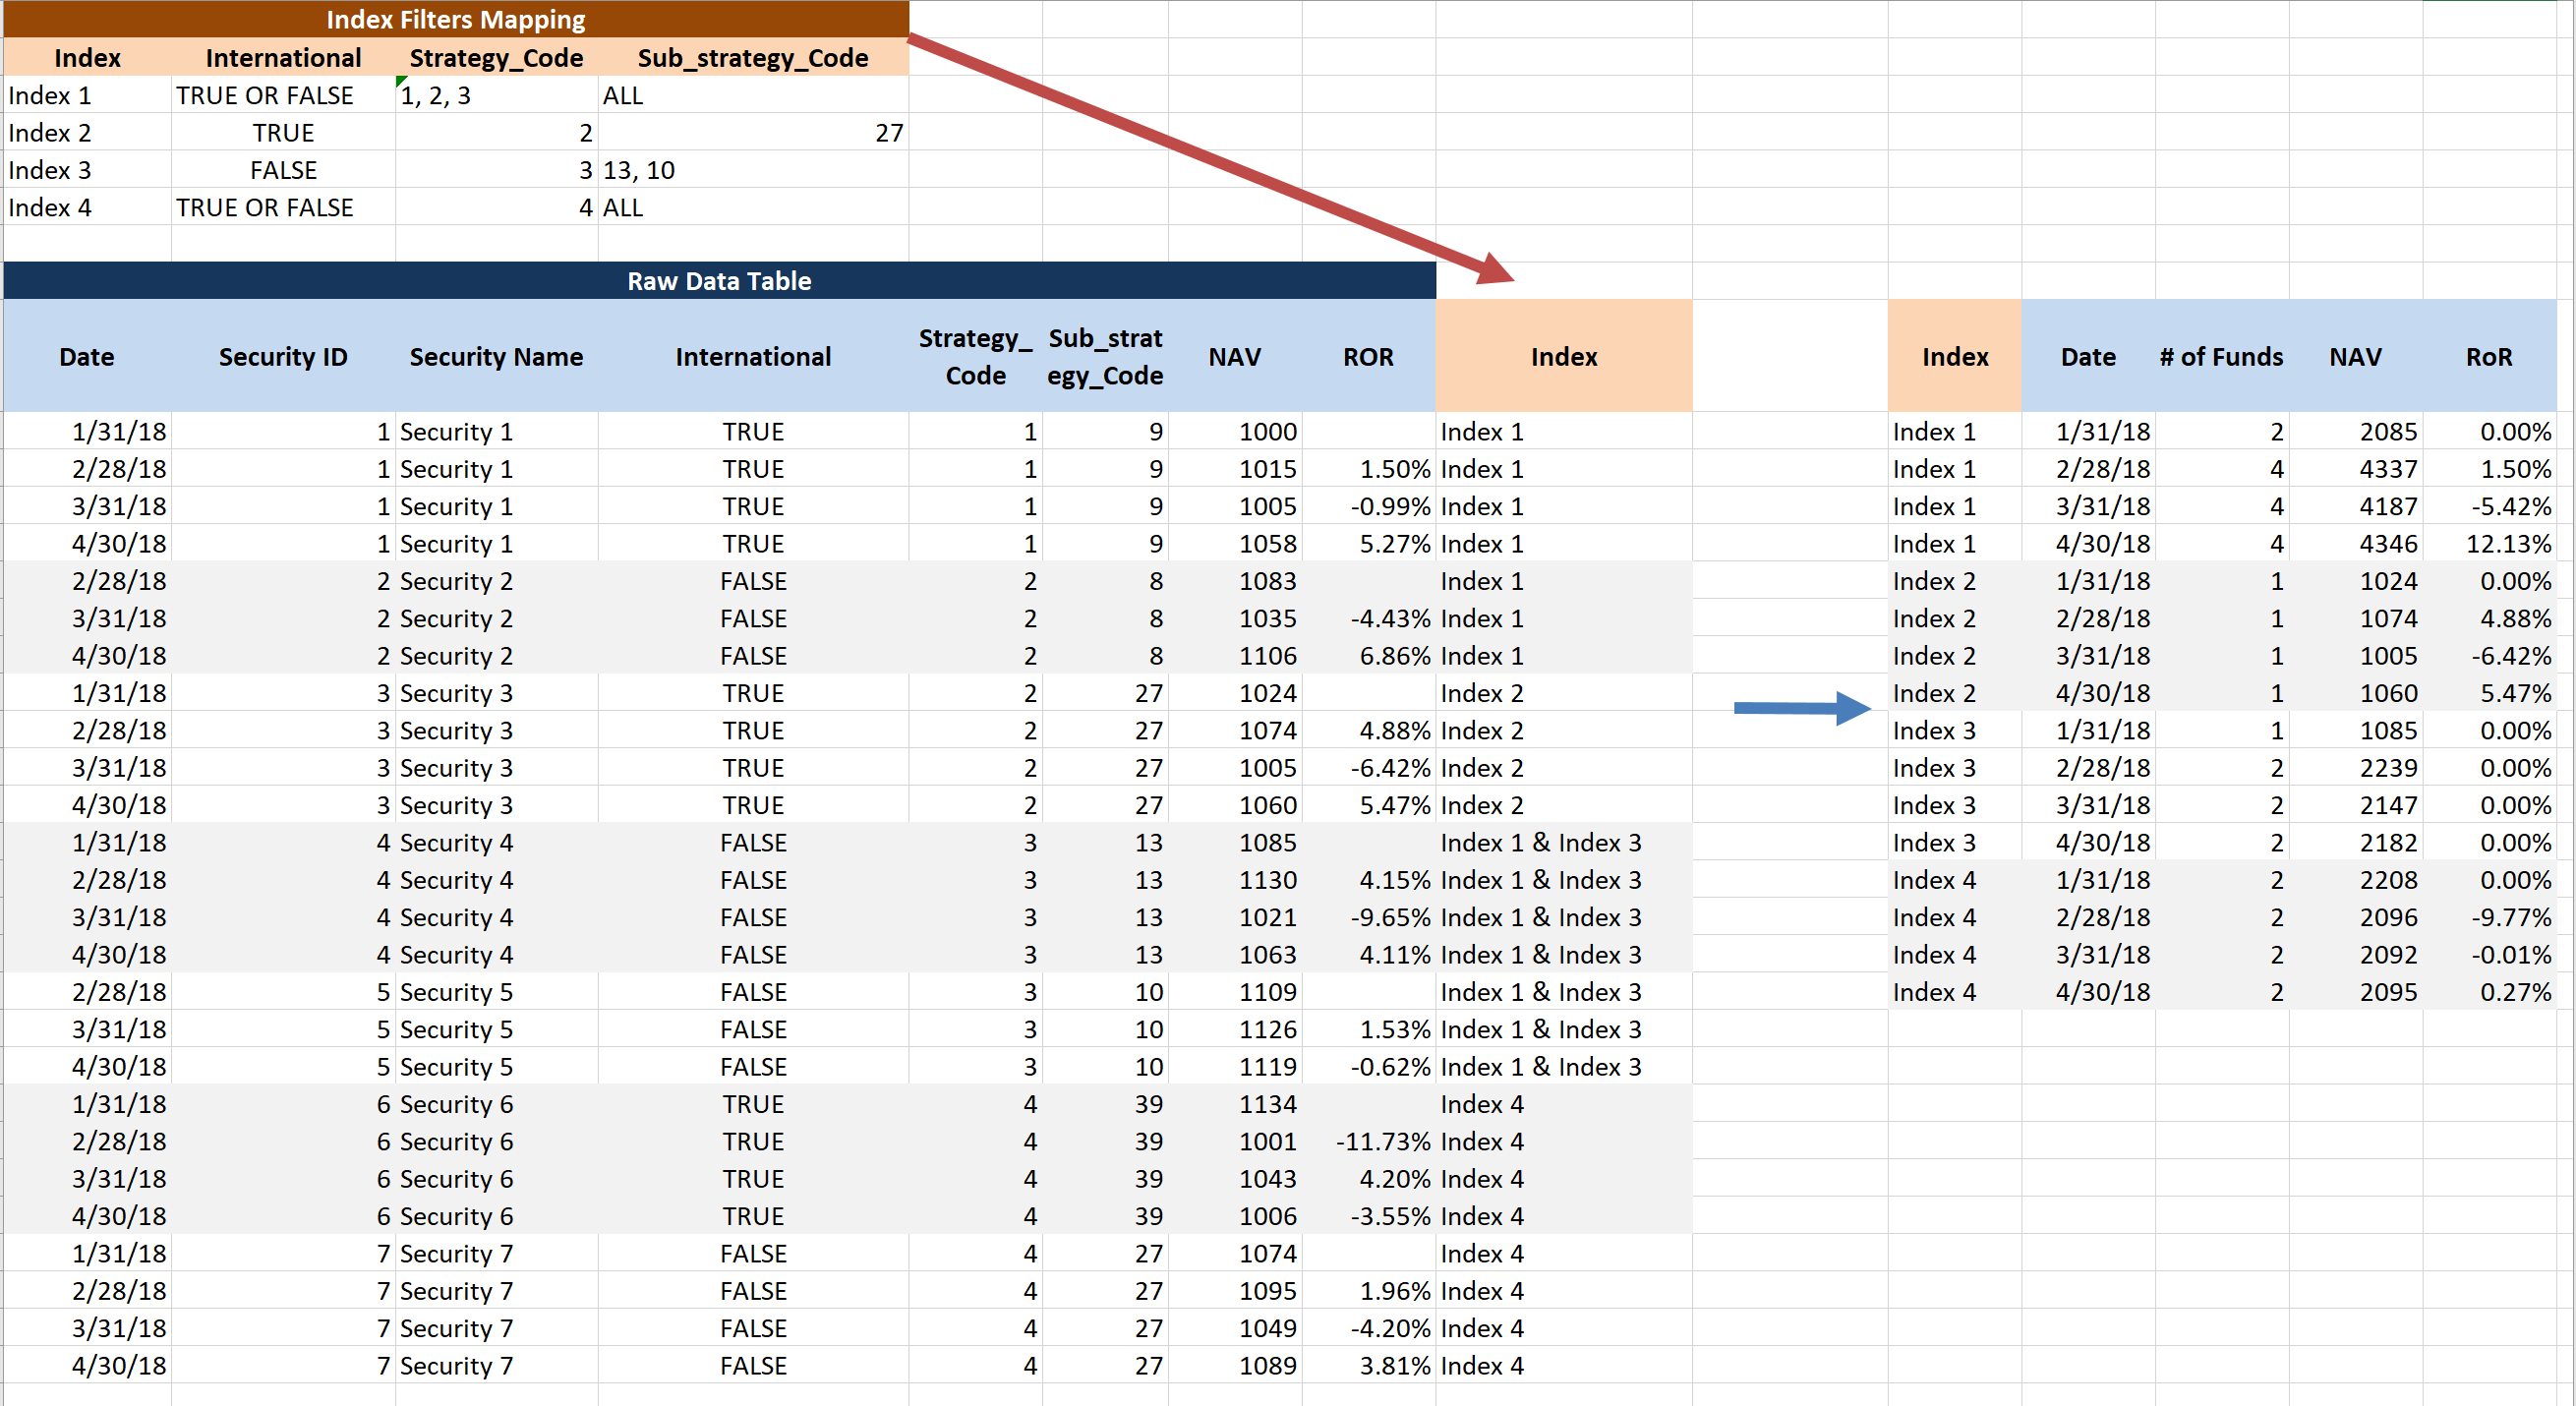
Task: Select the value 27 under Sub_strategy_Code
Action: click(888, 132)
